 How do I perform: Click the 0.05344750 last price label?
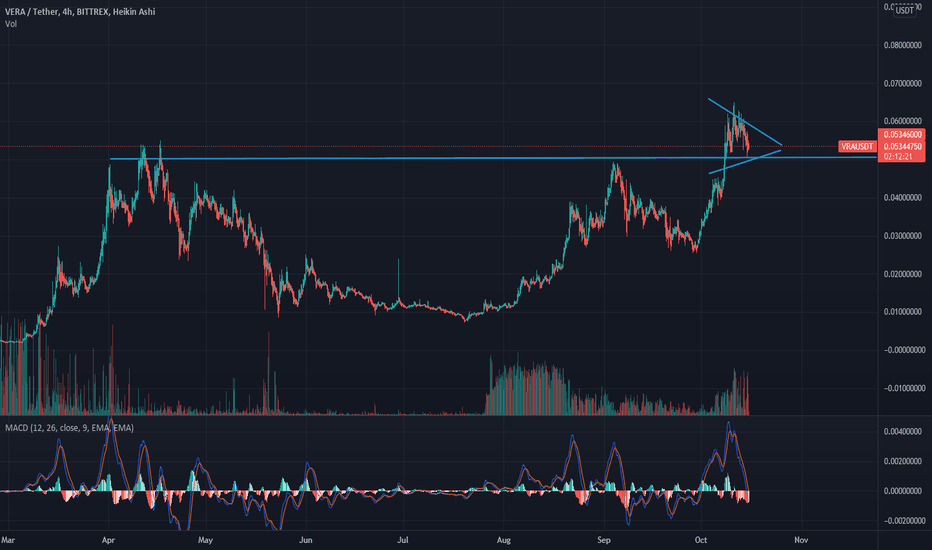tap(902, 146)
